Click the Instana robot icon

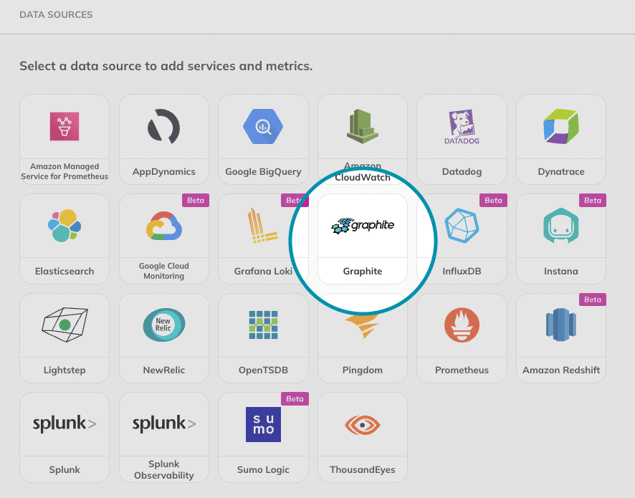[x=561, y=226]
